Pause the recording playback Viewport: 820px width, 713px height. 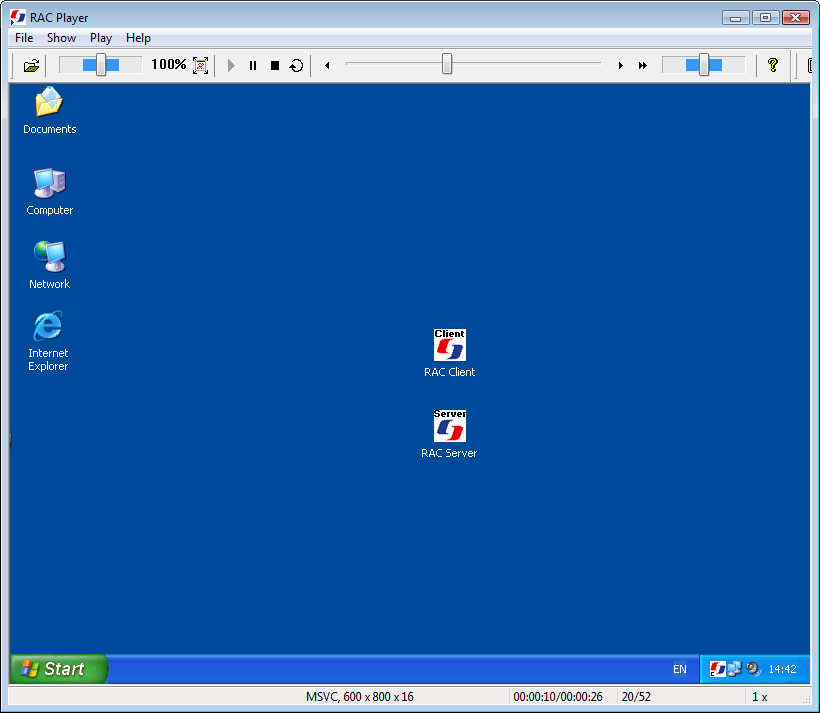coord(253,65)
